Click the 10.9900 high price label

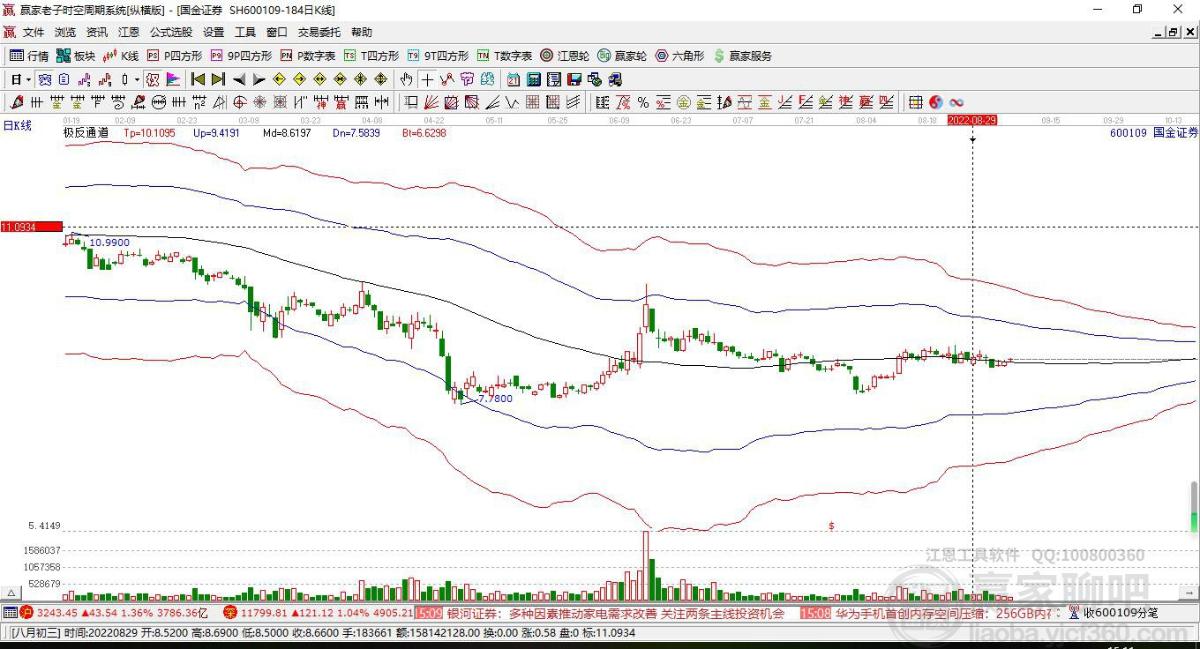pos(109,243)
